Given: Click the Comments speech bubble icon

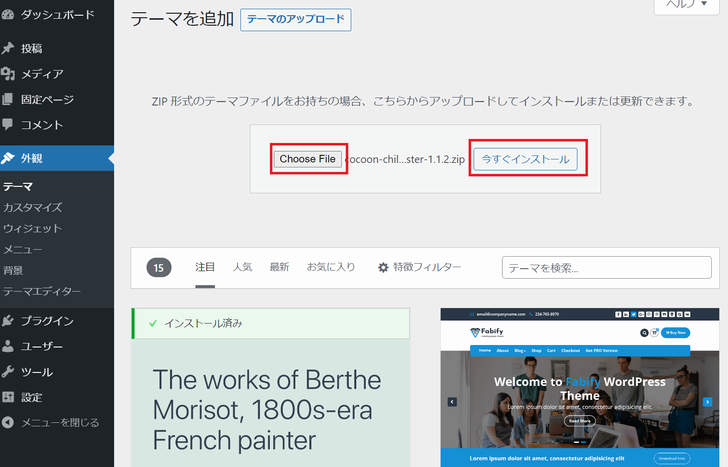Looking at the screenshot, I should [x=8, y=125].
